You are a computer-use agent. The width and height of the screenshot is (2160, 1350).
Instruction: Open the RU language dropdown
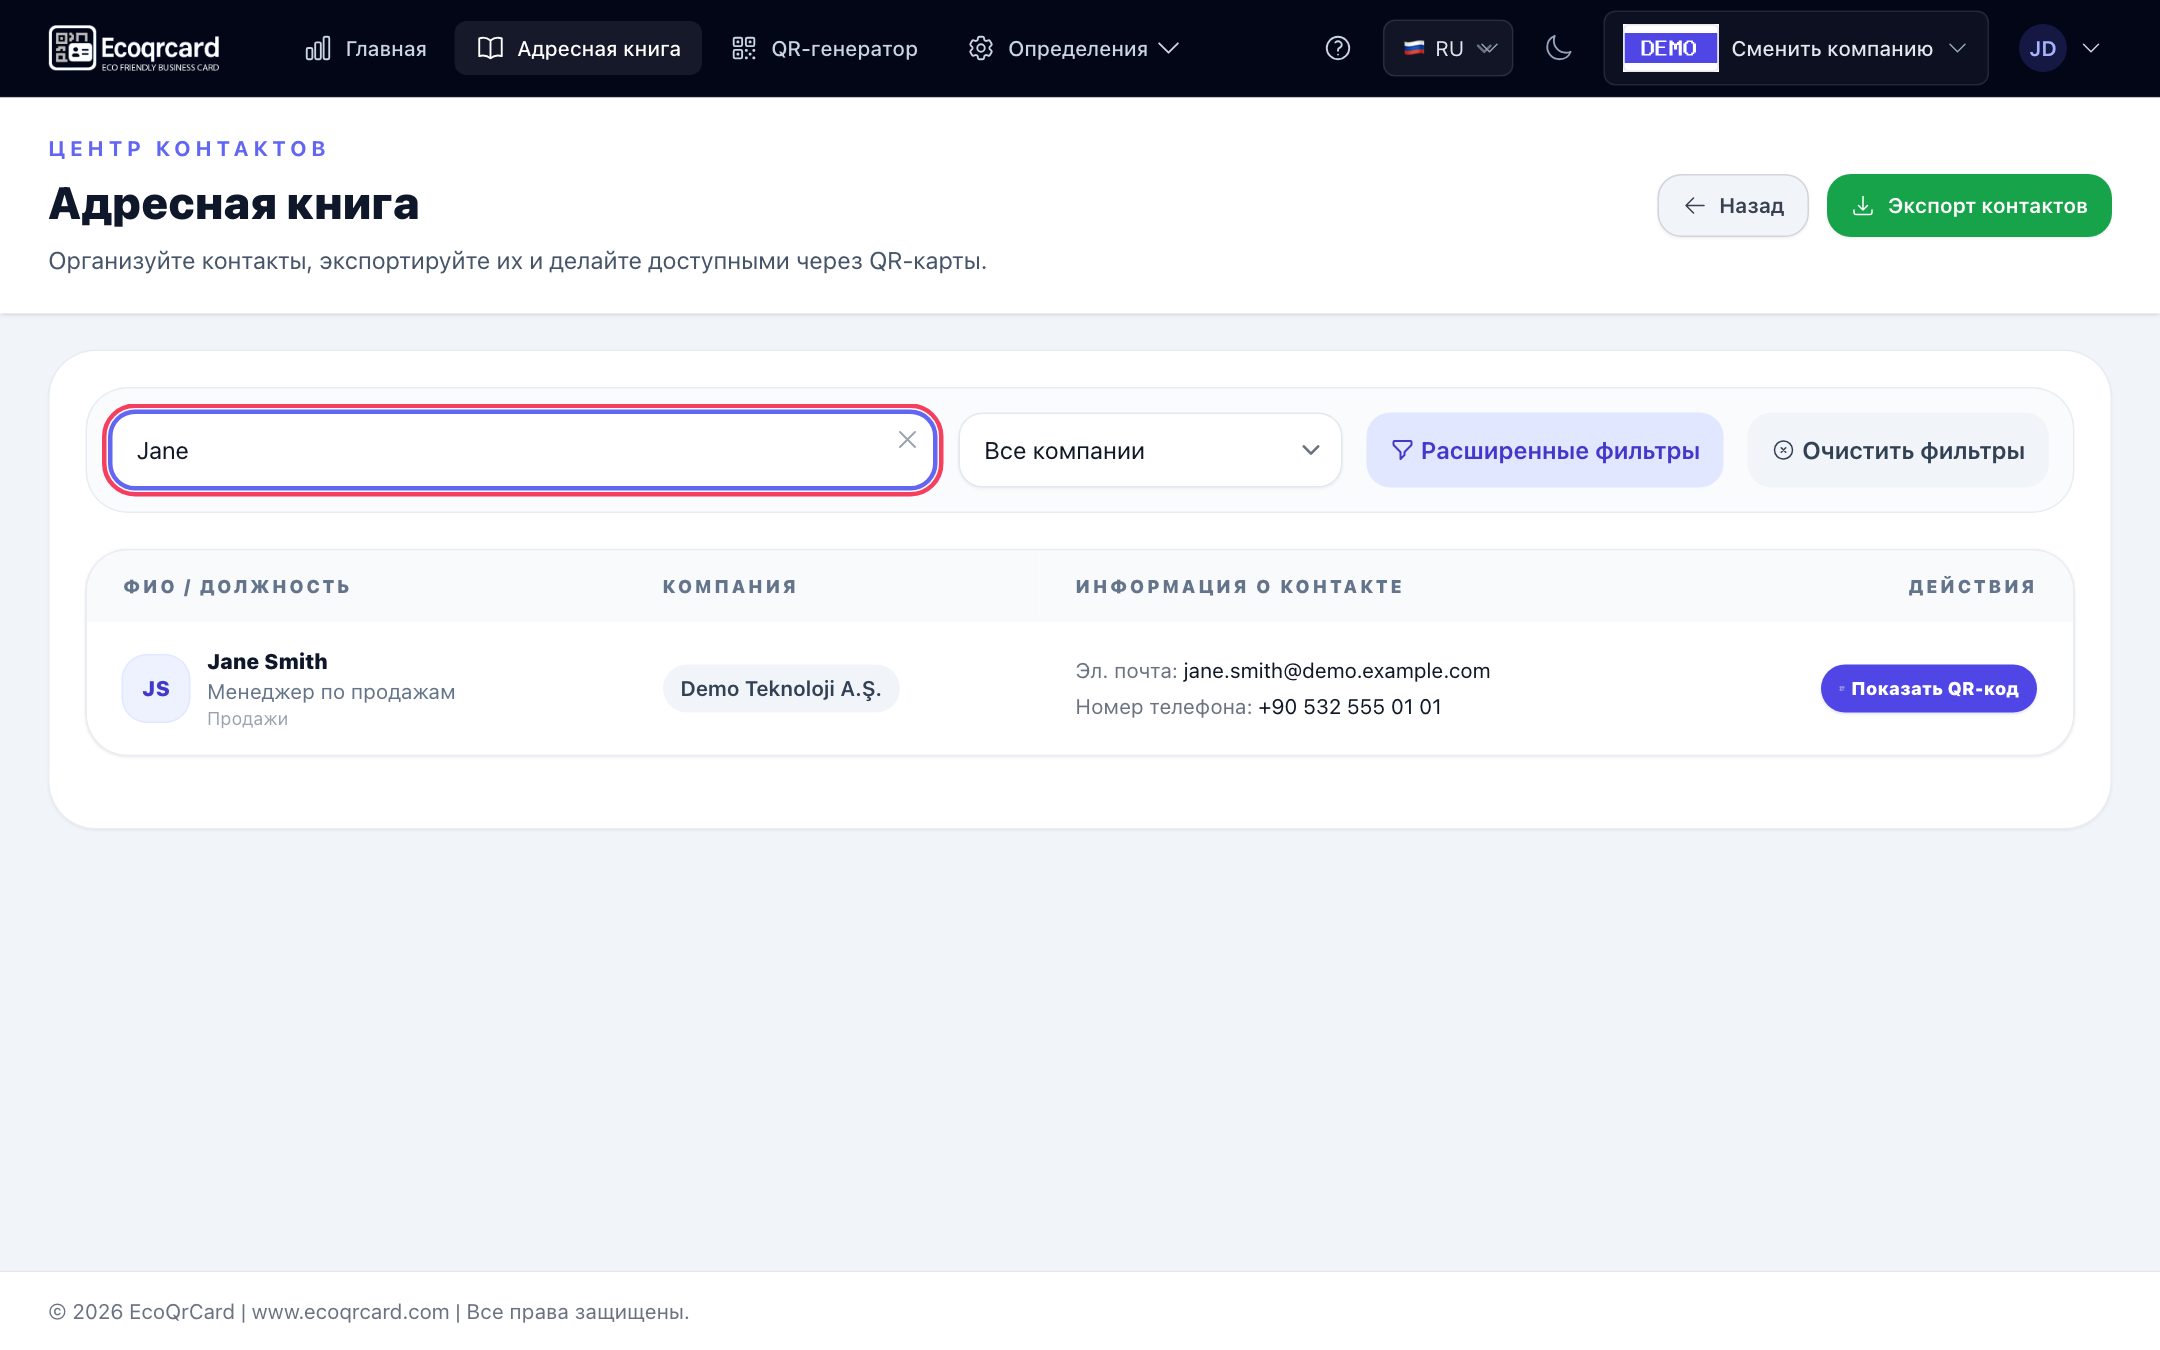click(x=1447, y=48)
